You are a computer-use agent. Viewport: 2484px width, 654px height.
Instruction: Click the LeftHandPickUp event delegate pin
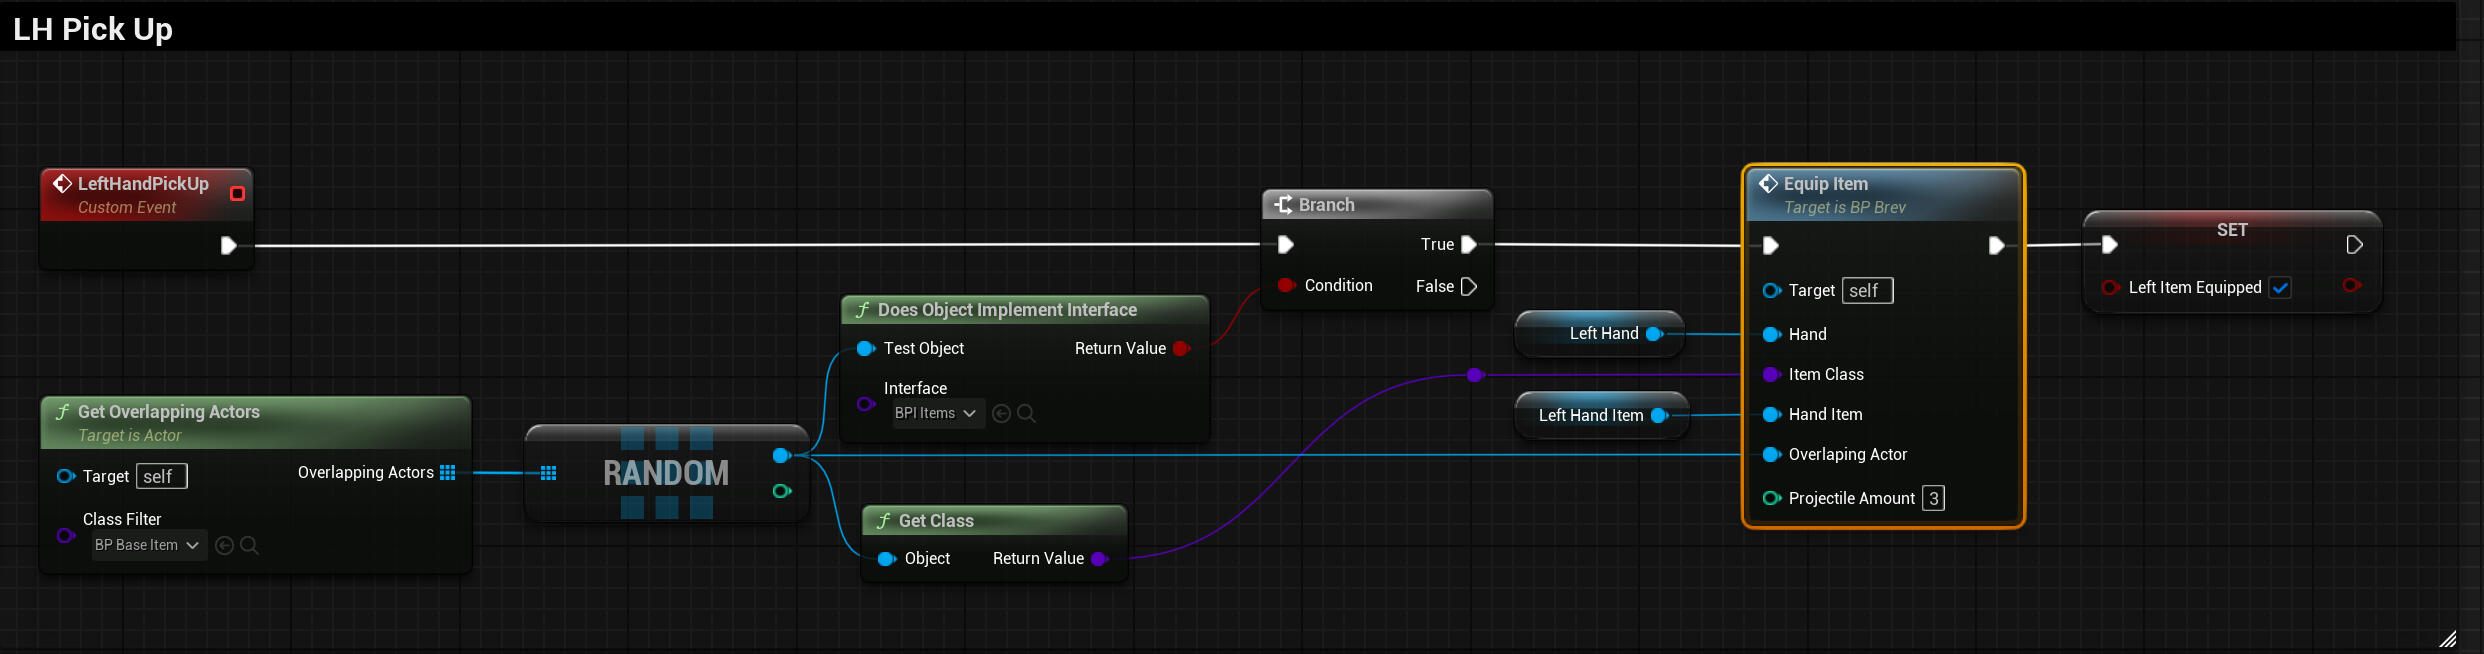237,193
